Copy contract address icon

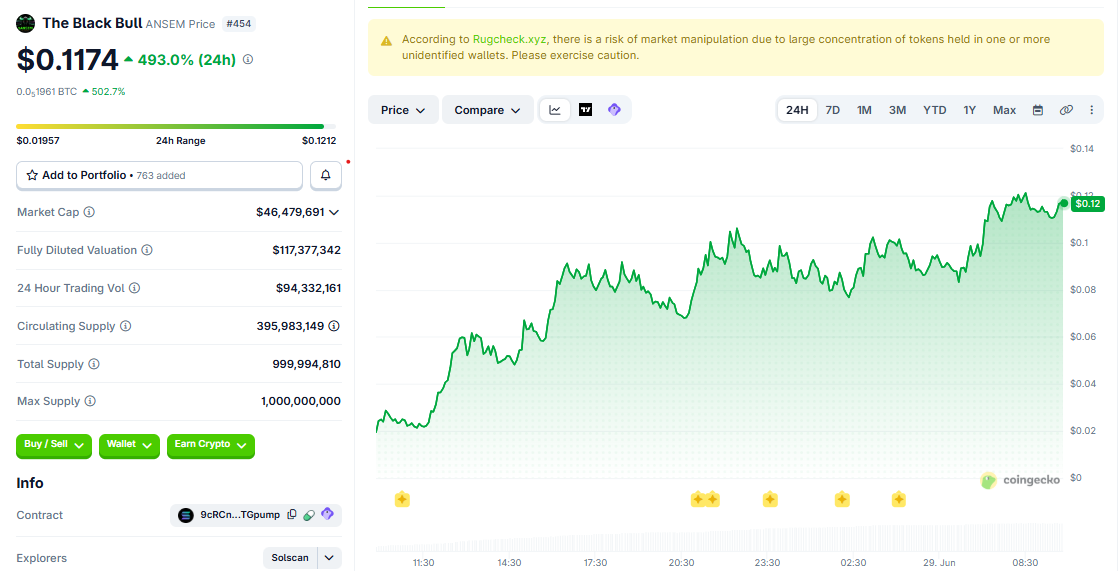292,515
